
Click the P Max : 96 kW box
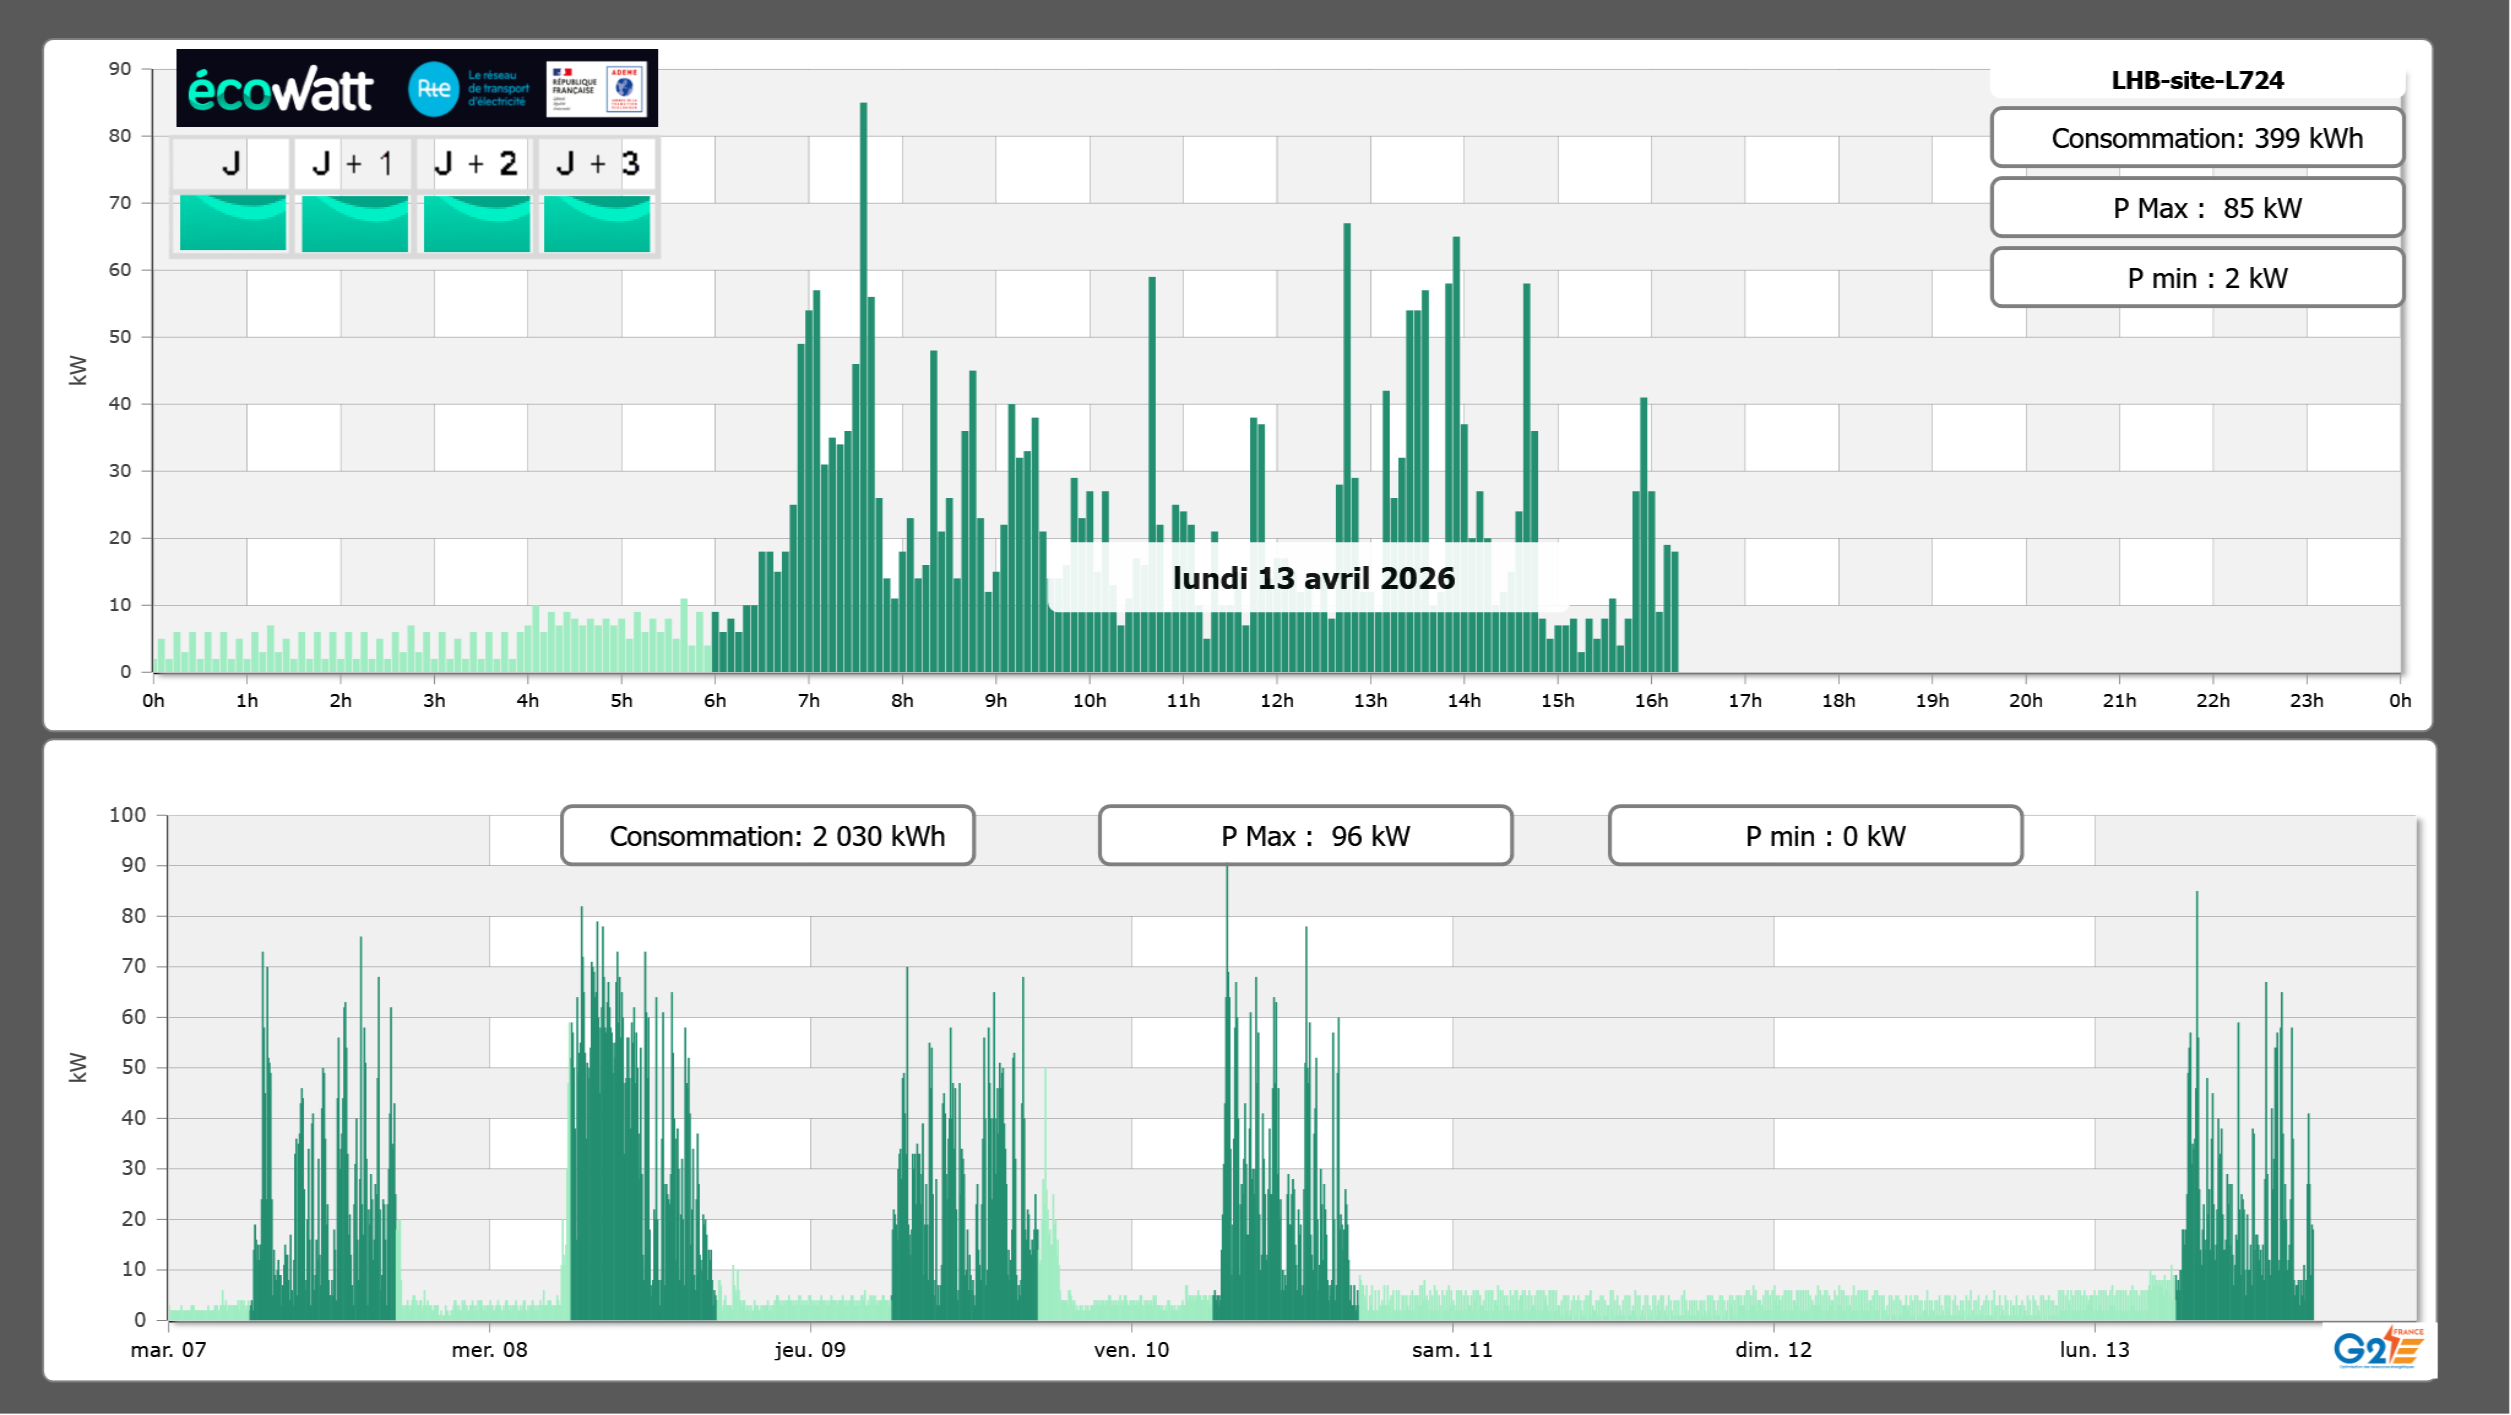point(1305,836)
